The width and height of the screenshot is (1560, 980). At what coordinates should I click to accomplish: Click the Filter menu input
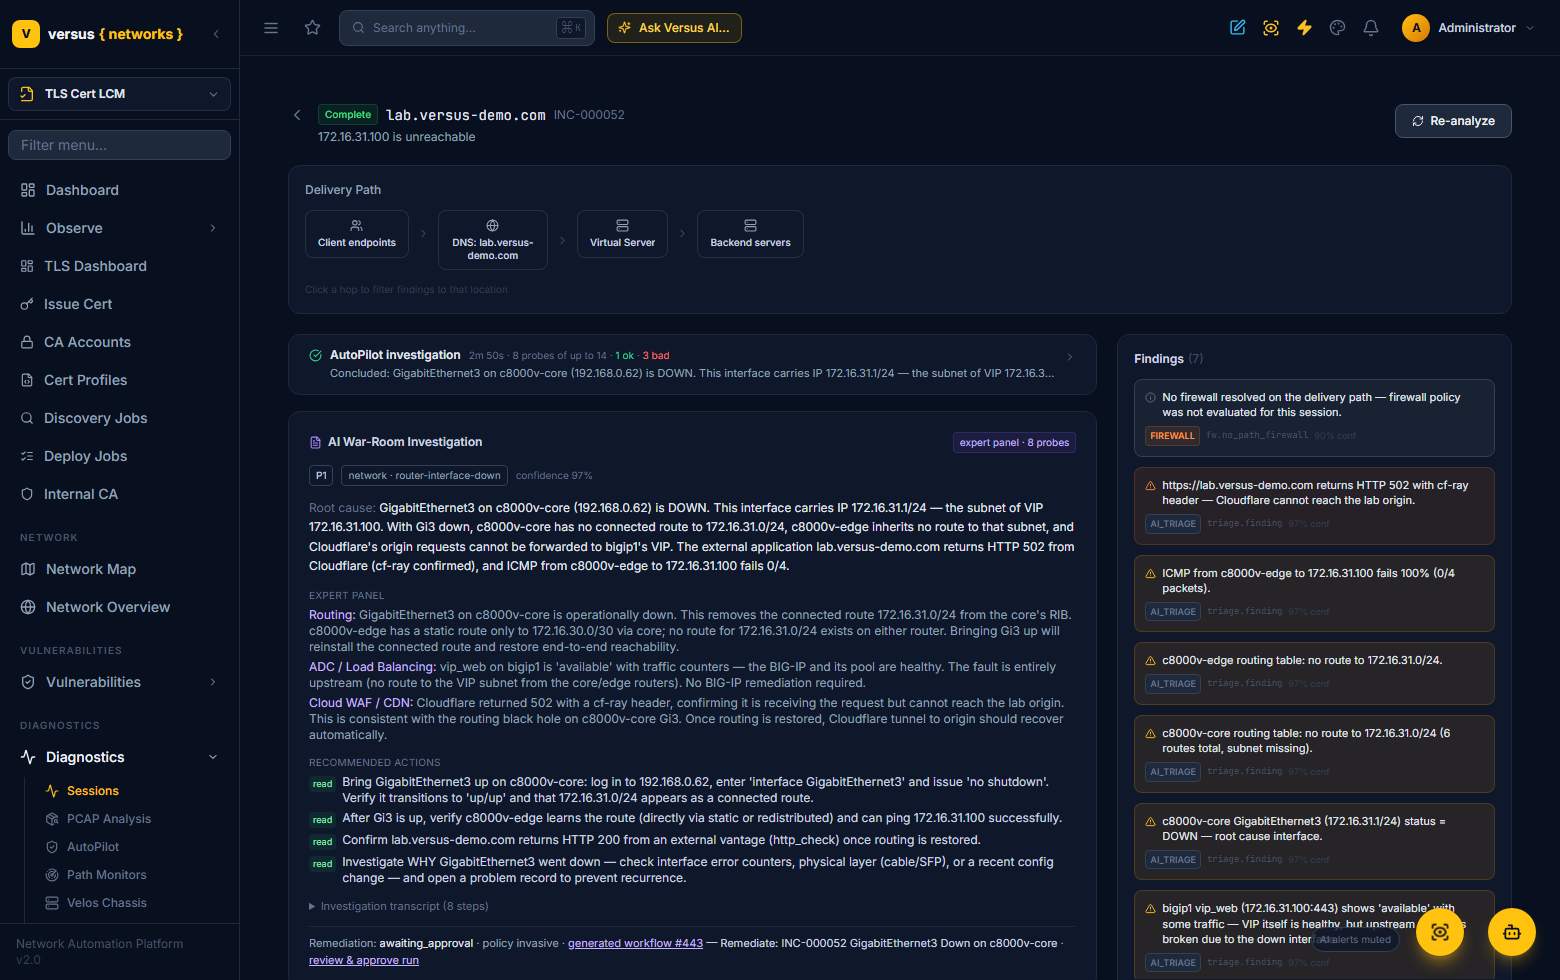click(119, 145)
